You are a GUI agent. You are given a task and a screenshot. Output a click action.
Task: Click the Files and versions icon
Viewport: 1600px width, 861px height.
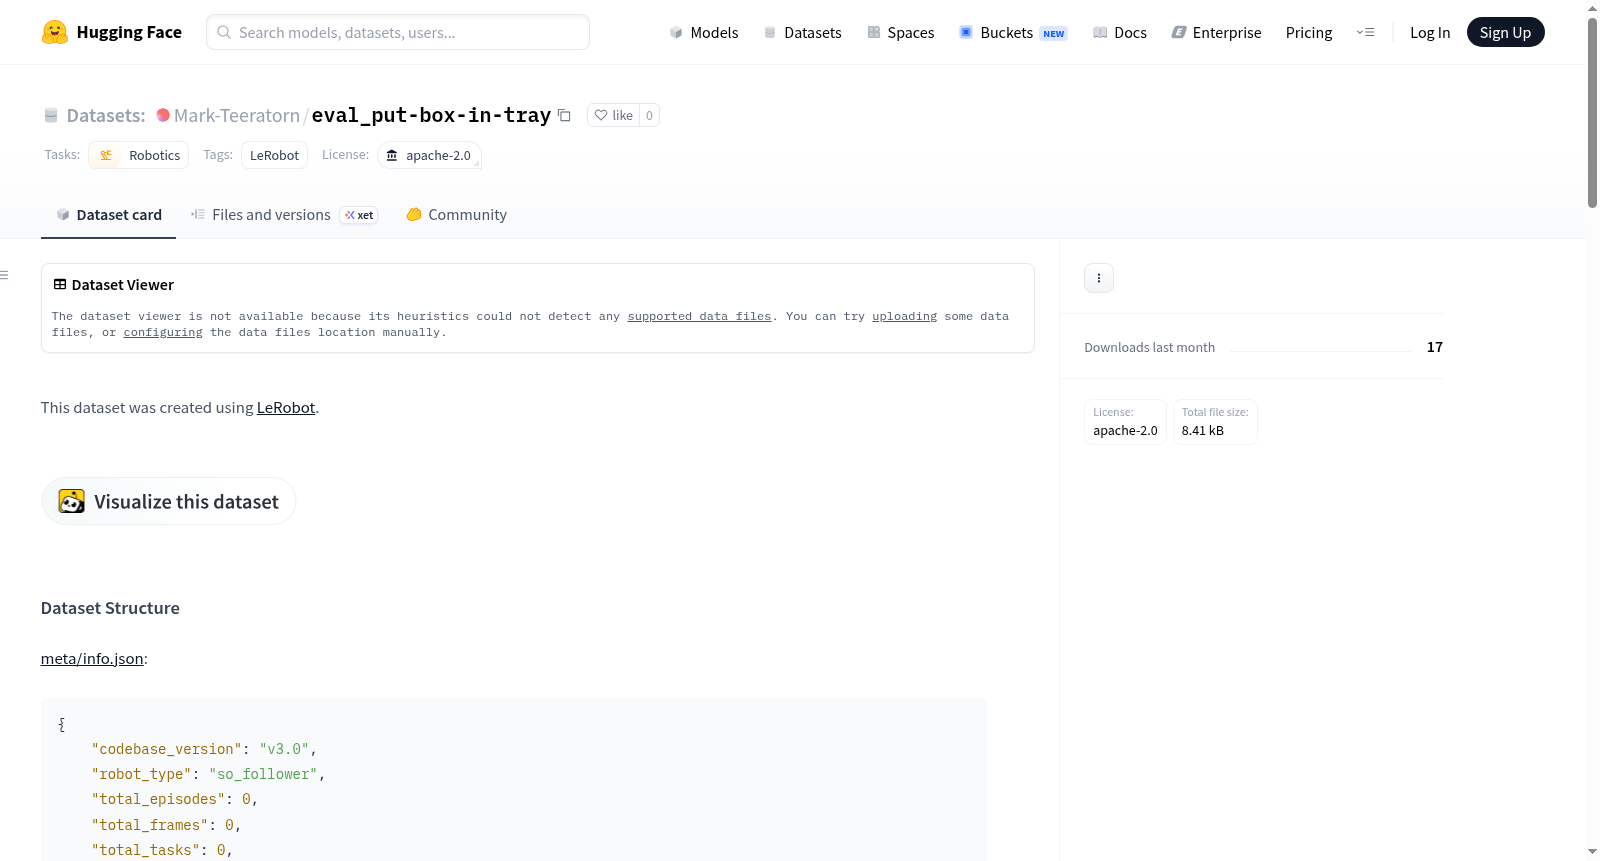coord(198,214)
